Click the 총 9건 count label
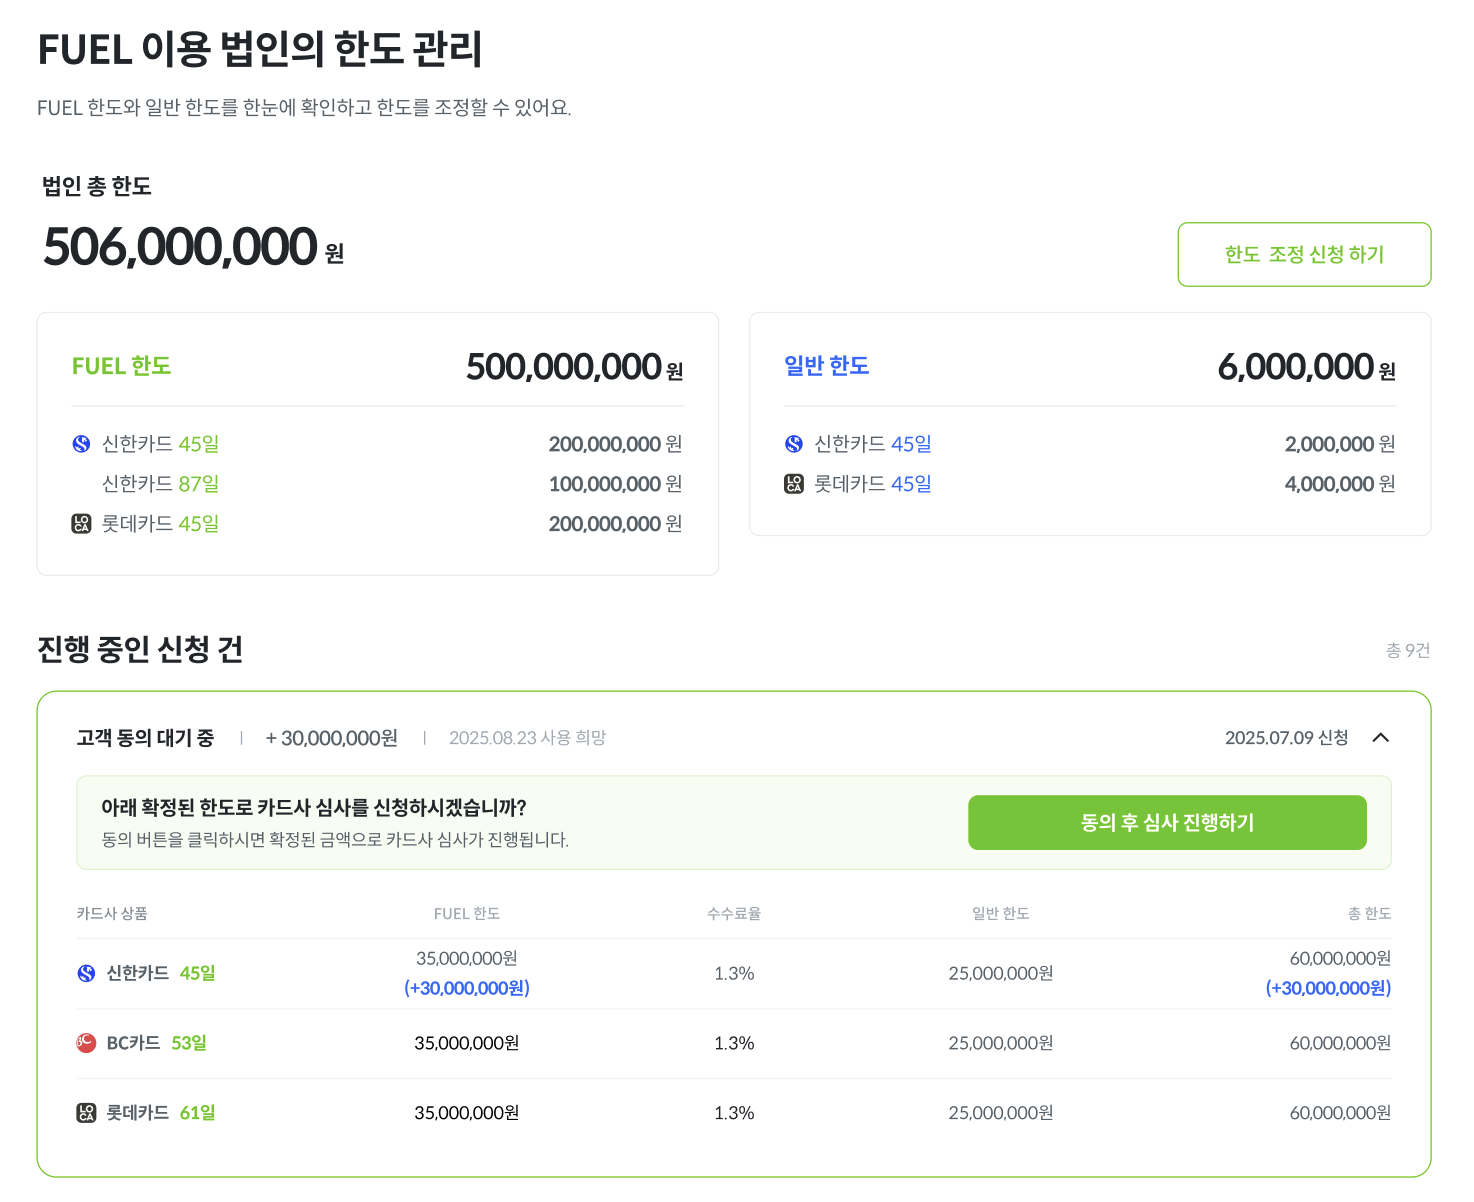The width and height of the screenshot is (1474, 1202). pyautogui.click(x=1408, y=651)
